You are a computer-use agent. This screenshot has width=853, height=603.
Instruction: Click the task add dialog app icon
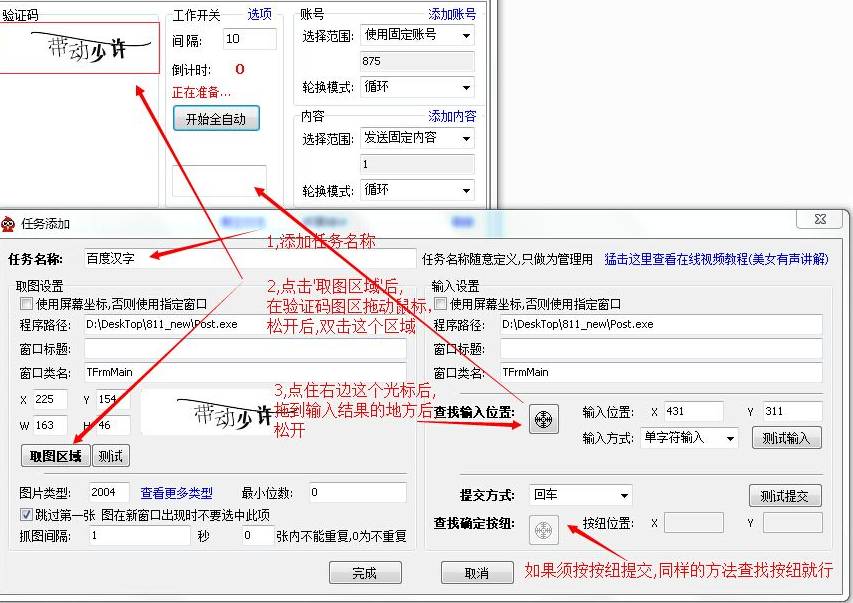pos(8,224)
